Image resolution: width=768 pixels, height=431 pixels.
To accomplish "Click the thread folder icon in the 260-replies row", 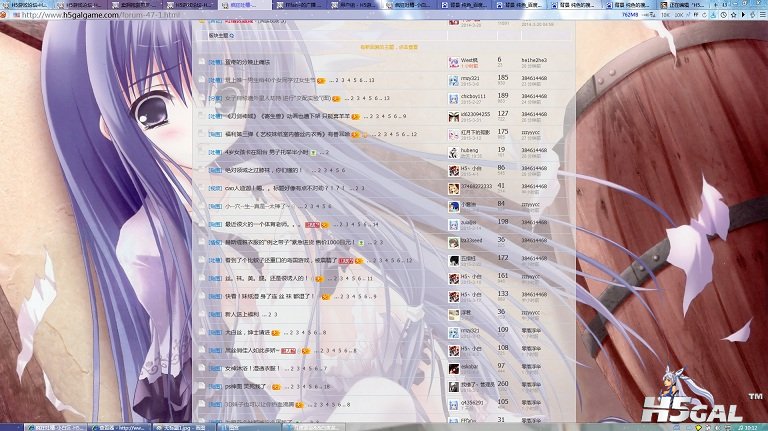I will click(x=201, y=386).
